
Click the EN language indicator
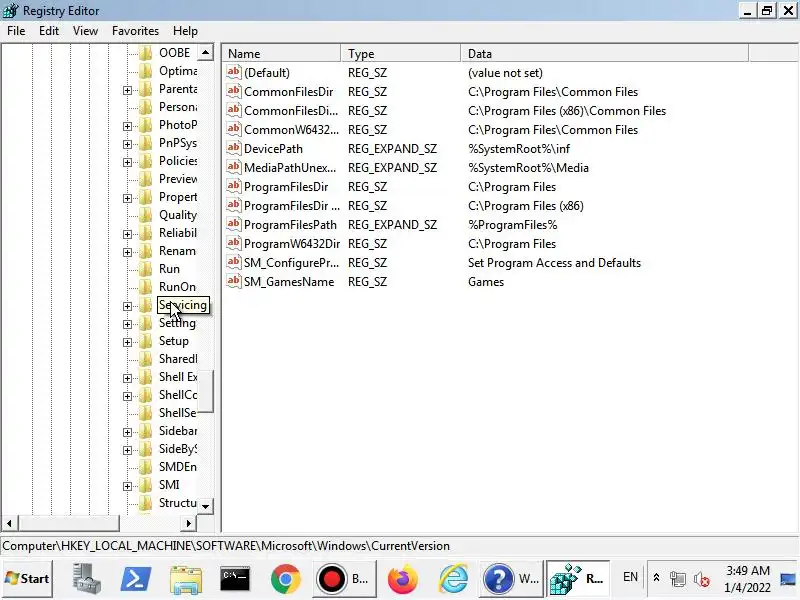coord(630,577)
